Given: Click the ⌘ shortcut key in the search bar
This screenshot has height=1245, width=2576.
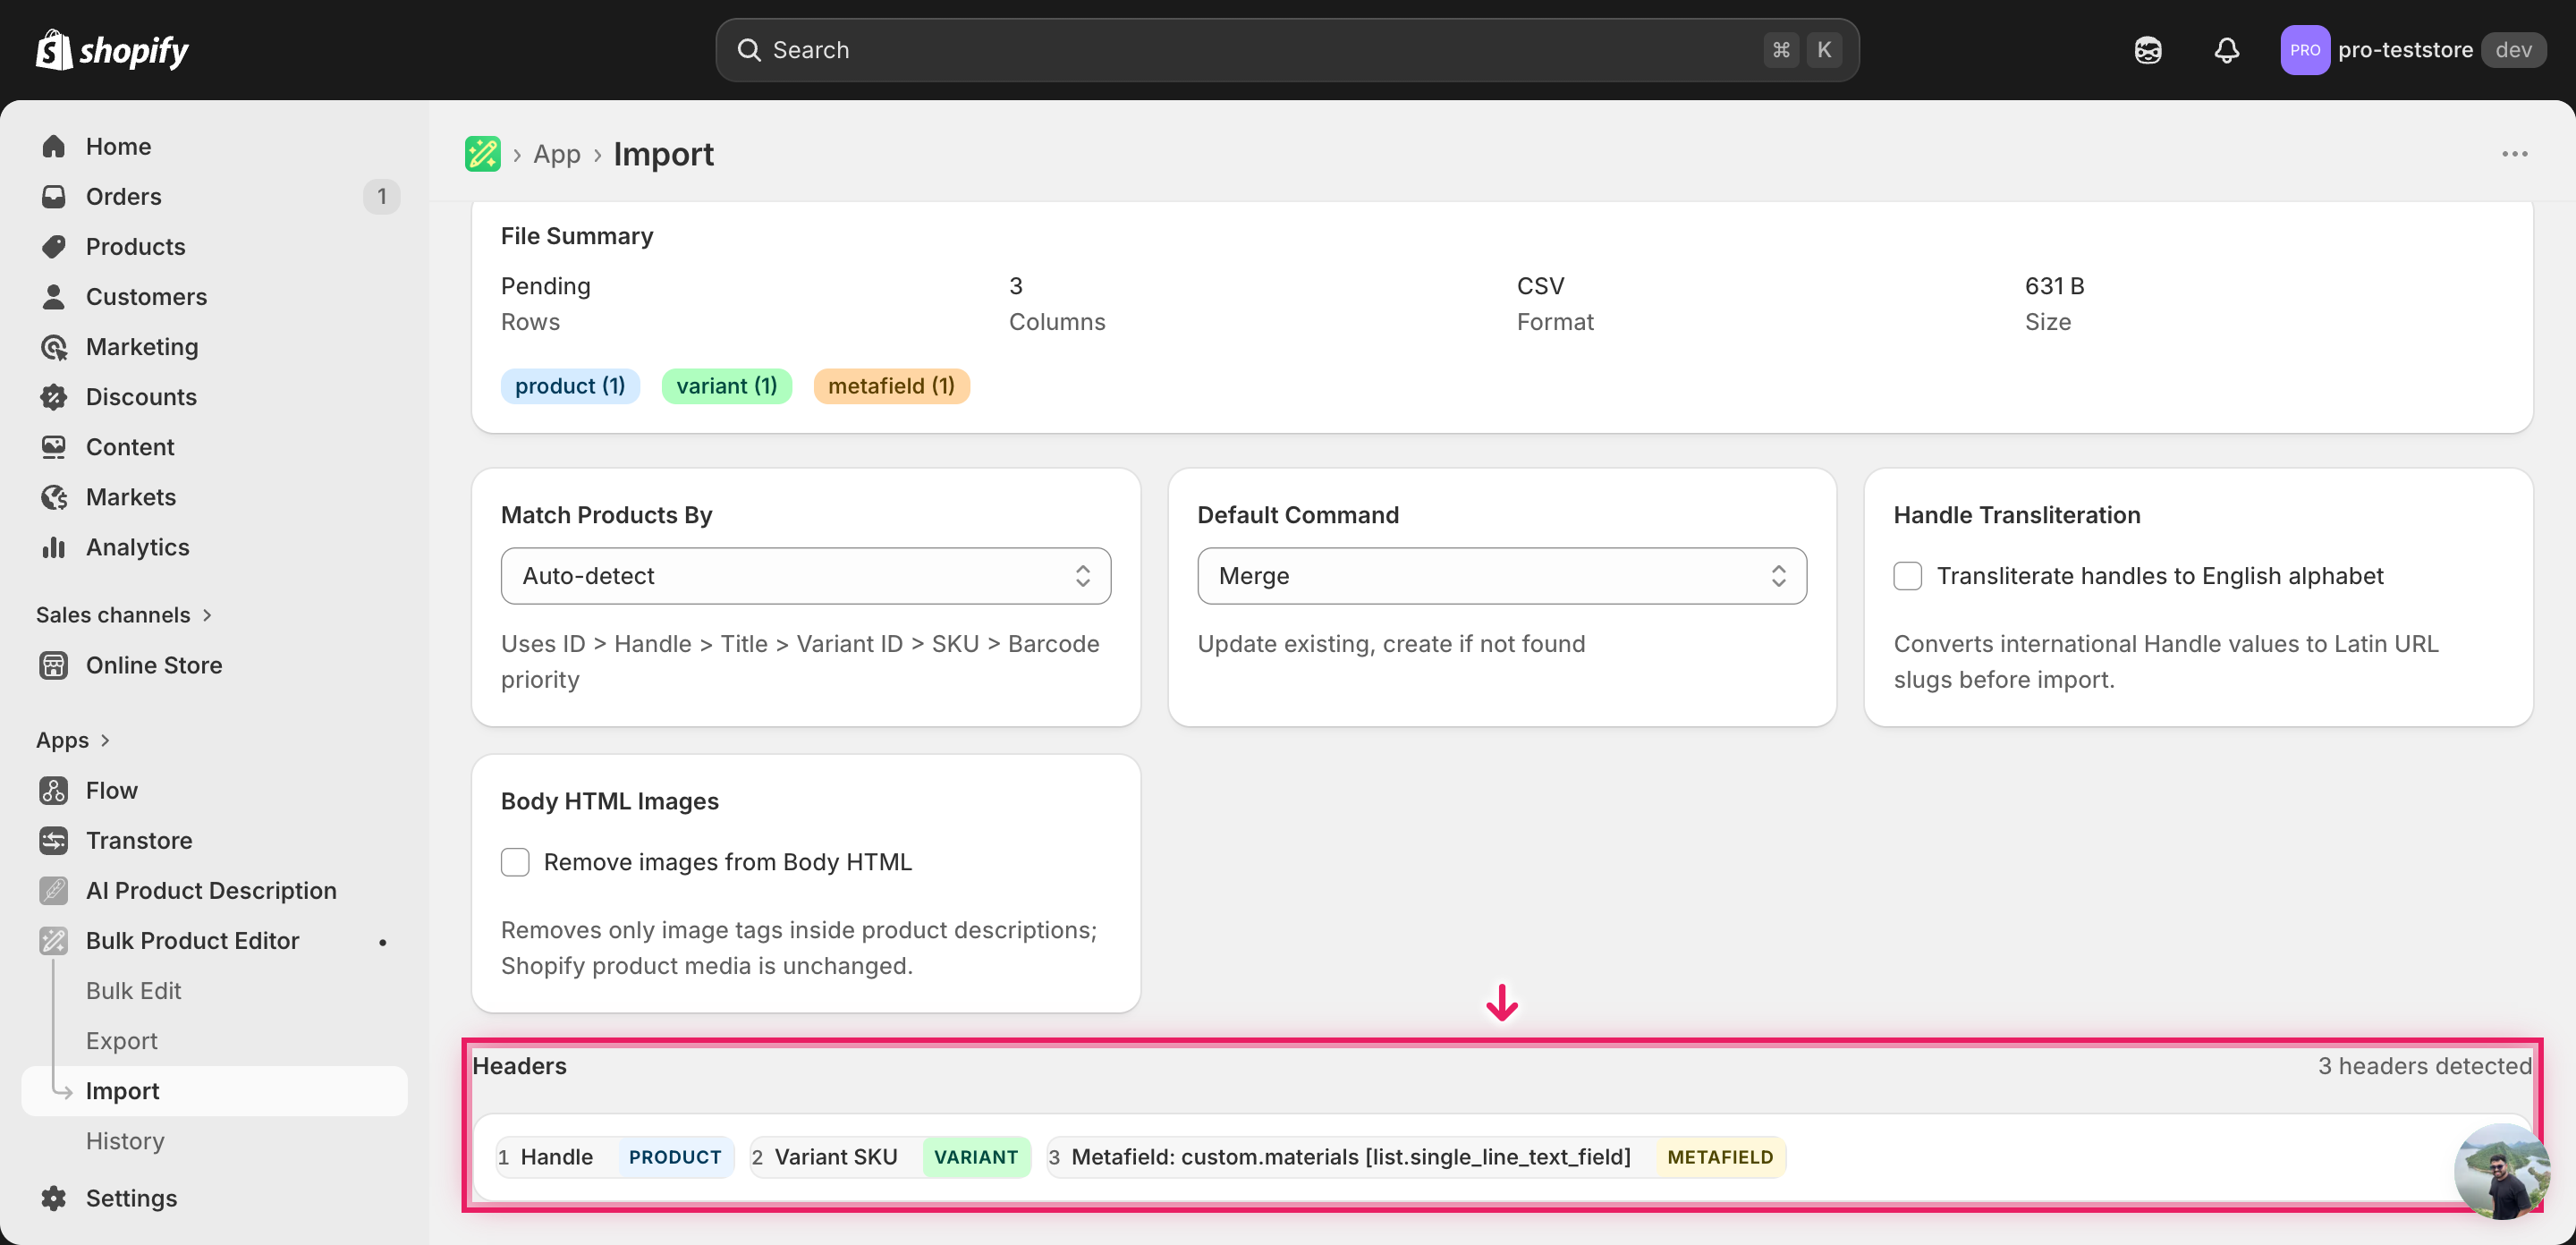Looking at the screenshot, I should 1780,50.
